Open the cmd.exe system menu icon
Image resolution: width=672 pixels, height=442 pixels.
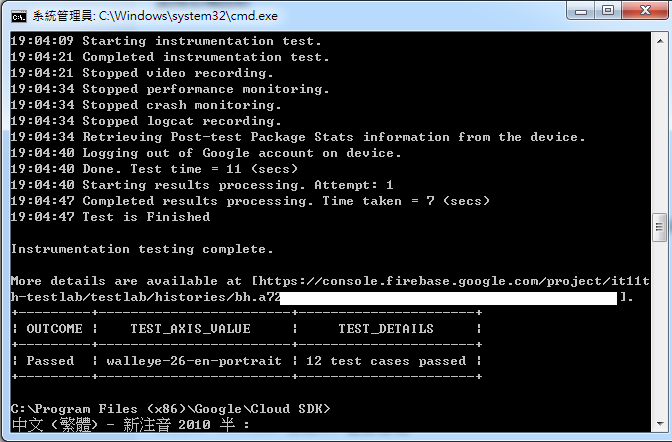pos(19,17)
